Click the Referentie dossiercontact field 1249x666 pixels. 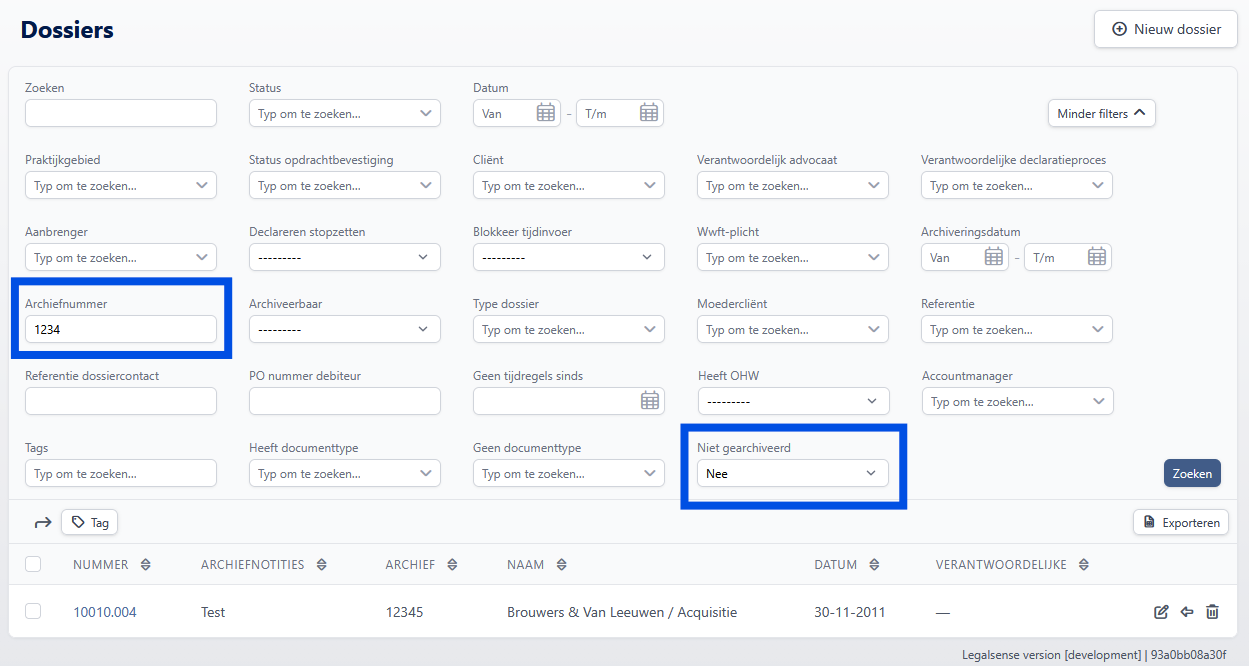point(121,401)
